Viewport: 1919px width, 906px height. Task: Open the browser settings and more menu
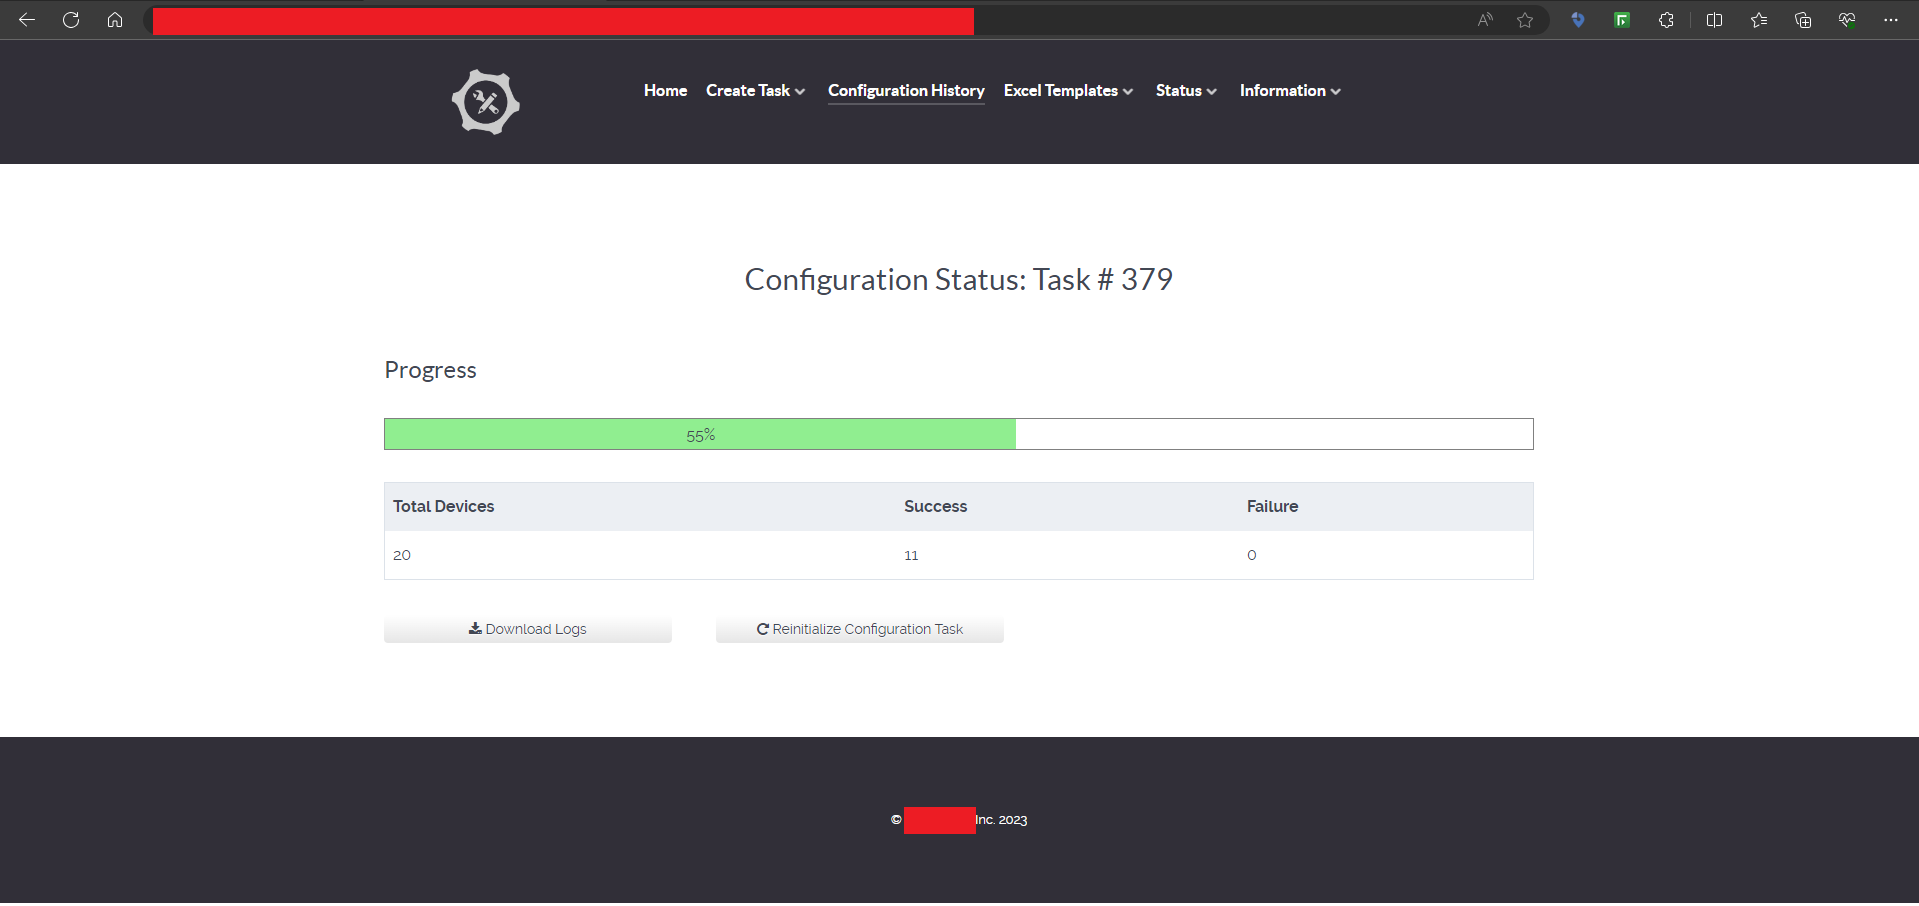(1890, 20)
